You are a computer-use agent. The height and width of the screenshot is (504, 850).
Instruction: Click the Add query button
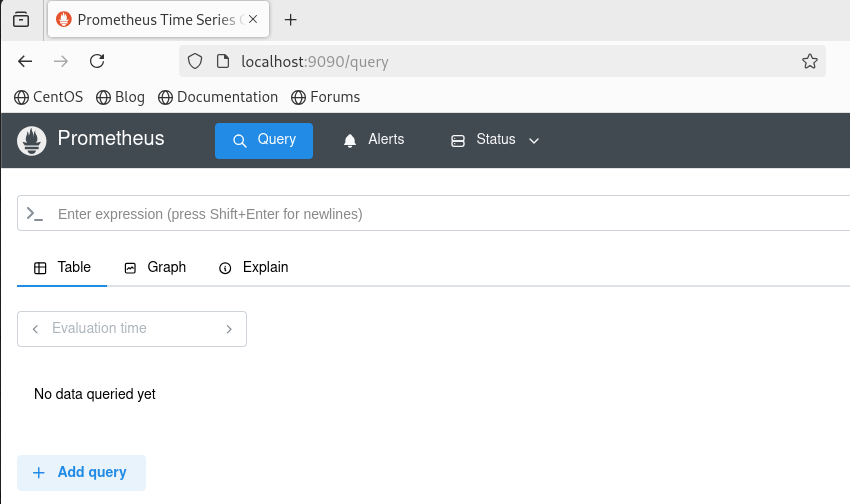pos(81,473)
